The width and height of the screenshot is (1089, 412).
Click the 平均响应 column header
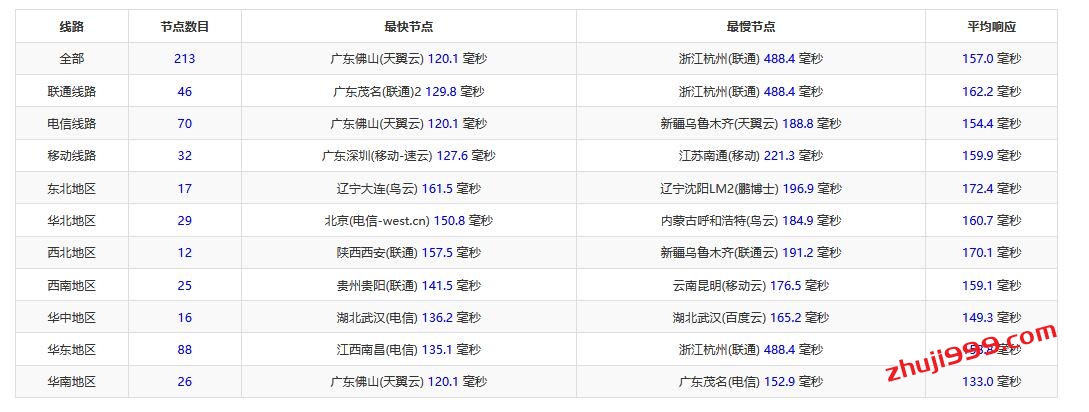coord(992,27)
